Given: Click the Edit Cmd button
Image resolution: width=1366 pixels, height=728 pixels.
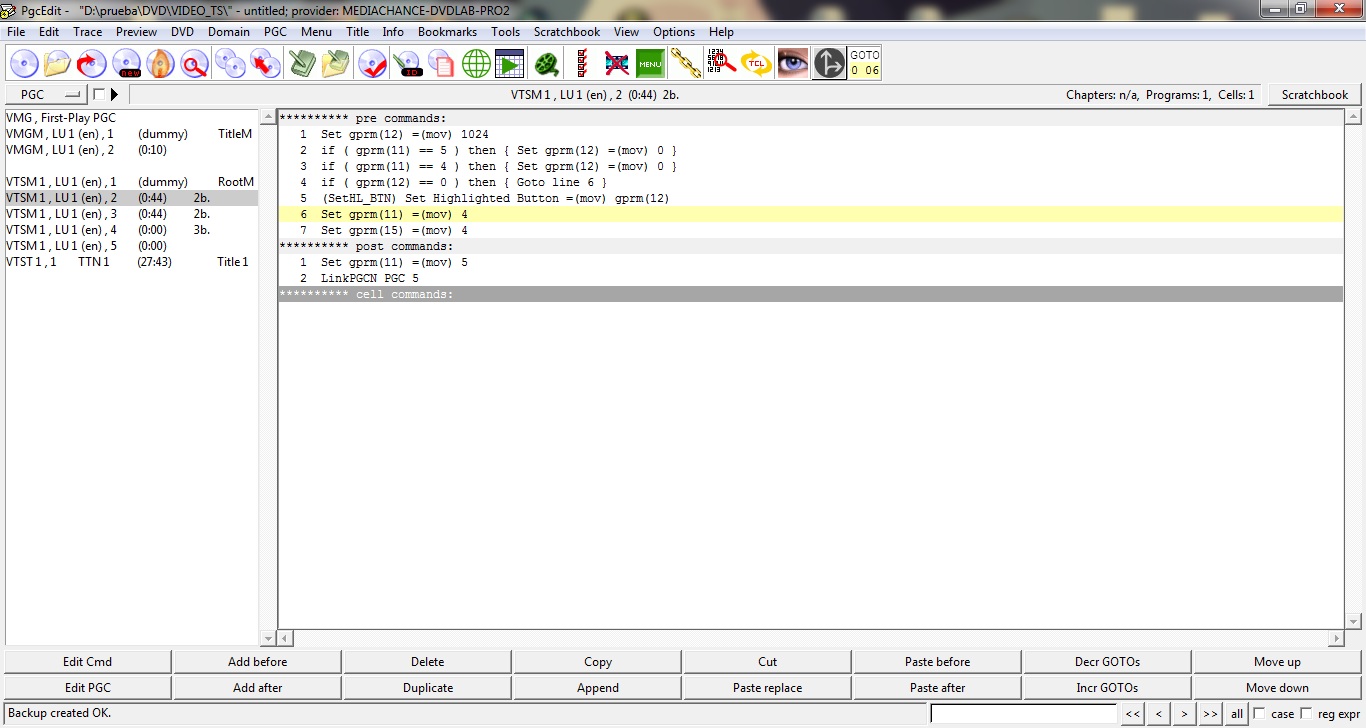Looking at the screenshot, I should point(88,662).
